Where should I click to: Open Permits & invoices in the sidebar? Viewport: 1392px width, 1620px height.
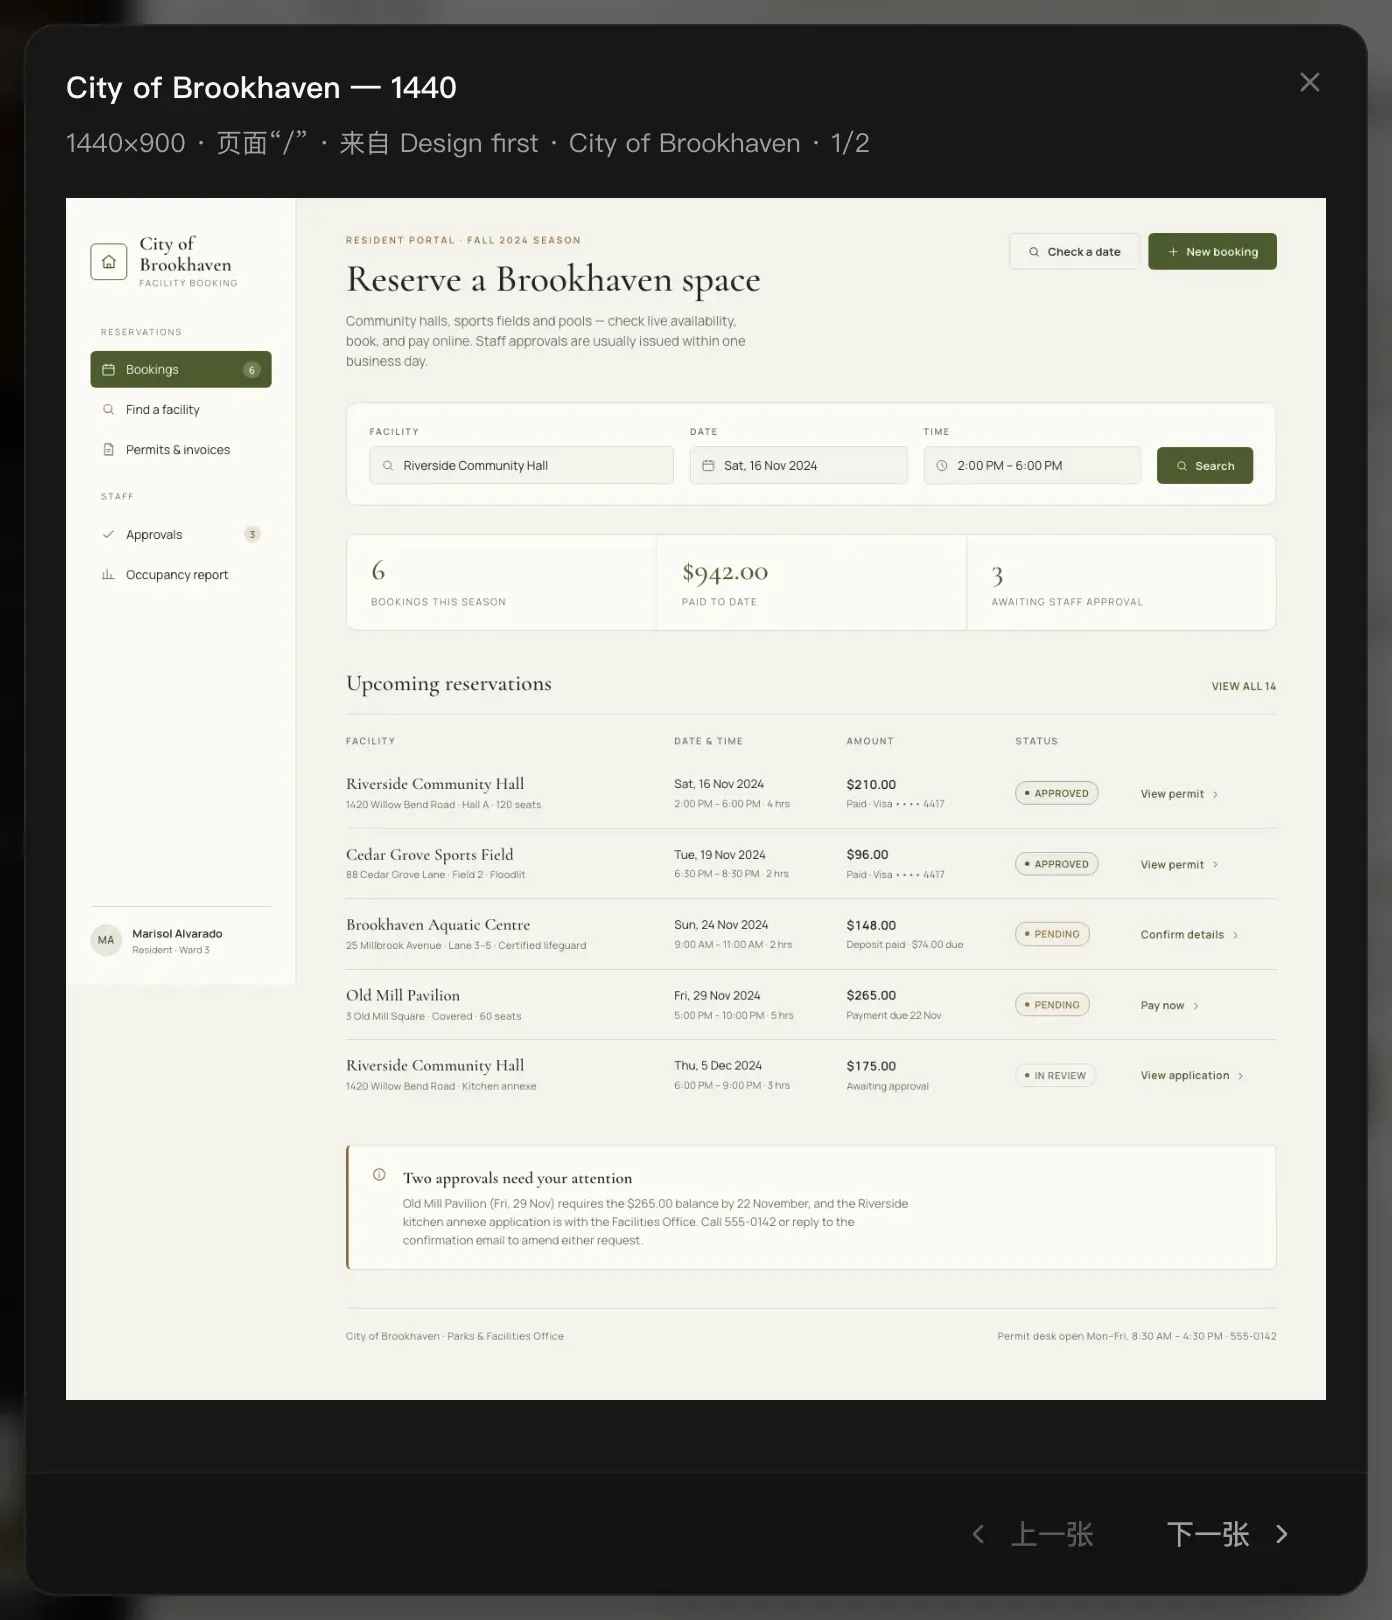pyautogui.click(x=181, y=450)
